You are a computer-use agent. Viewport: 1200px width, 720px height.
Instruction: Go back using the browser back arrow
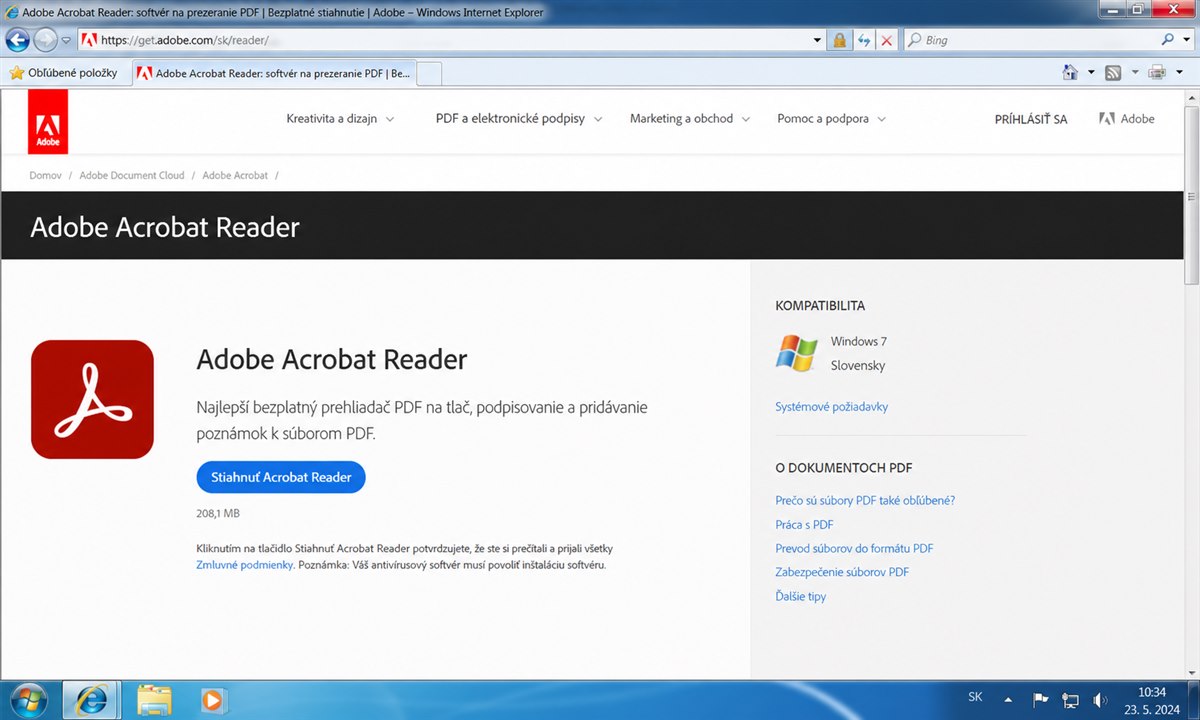[x=17, y=40]
